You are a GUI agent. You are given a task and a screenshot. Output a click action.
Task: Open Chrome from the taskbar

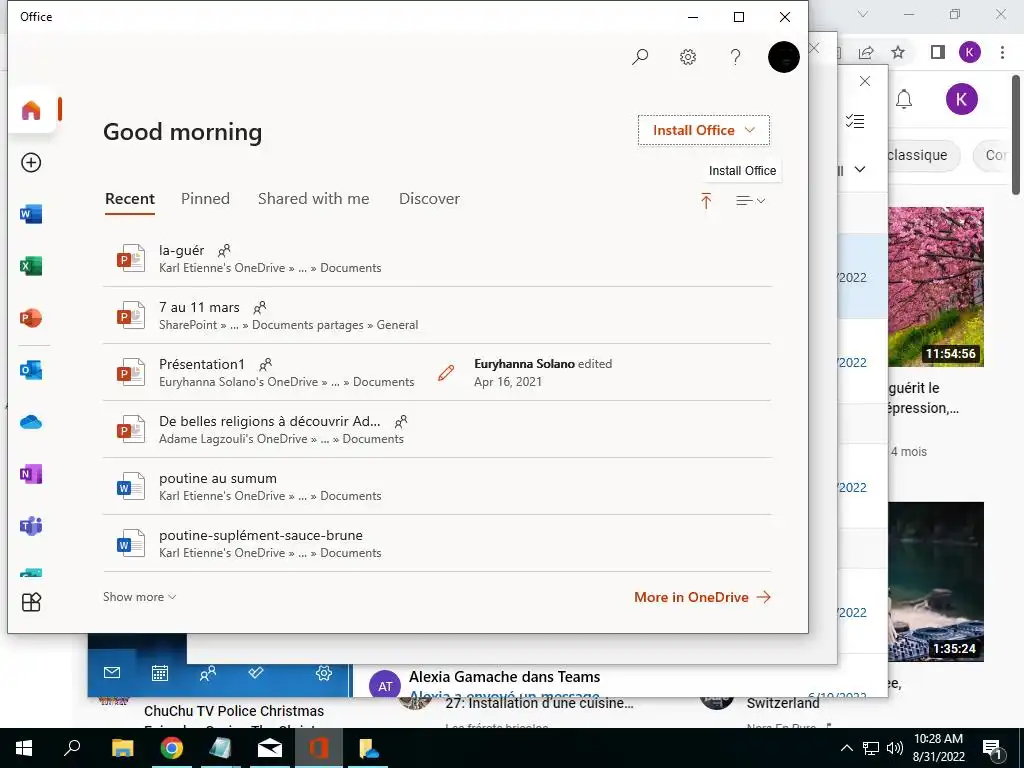172,748
